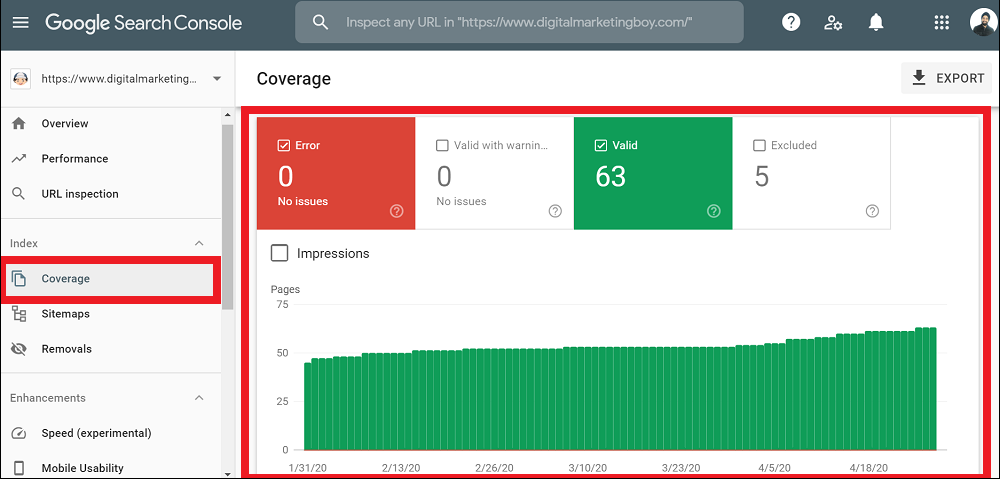
Task: Enable the Impressions checkbox
Action: [279, 253]
